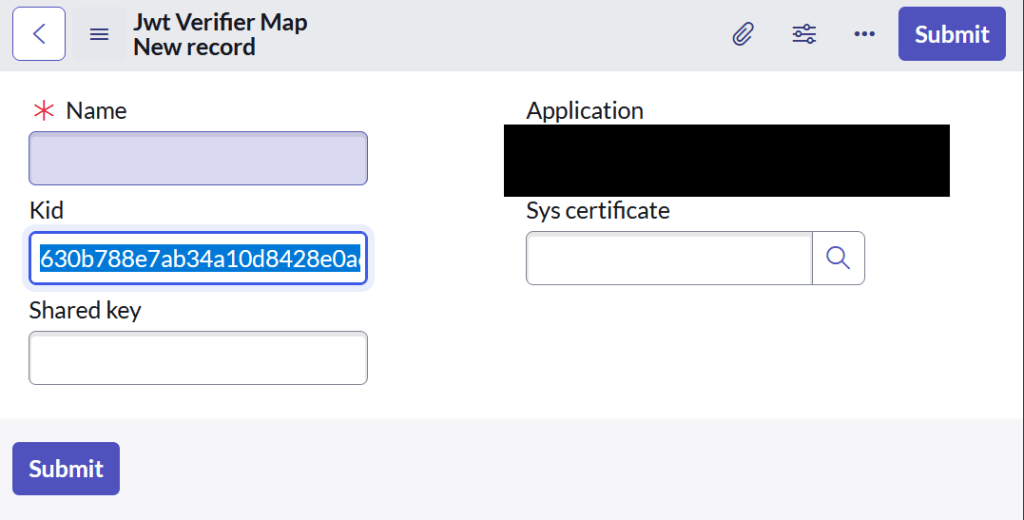Click the paperclip attachments icon

coord(742,34)
